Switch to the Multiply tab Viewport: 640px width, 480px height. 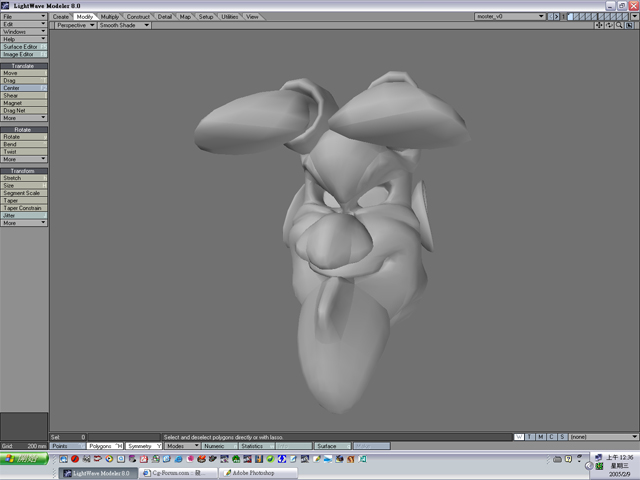point(110,17)
